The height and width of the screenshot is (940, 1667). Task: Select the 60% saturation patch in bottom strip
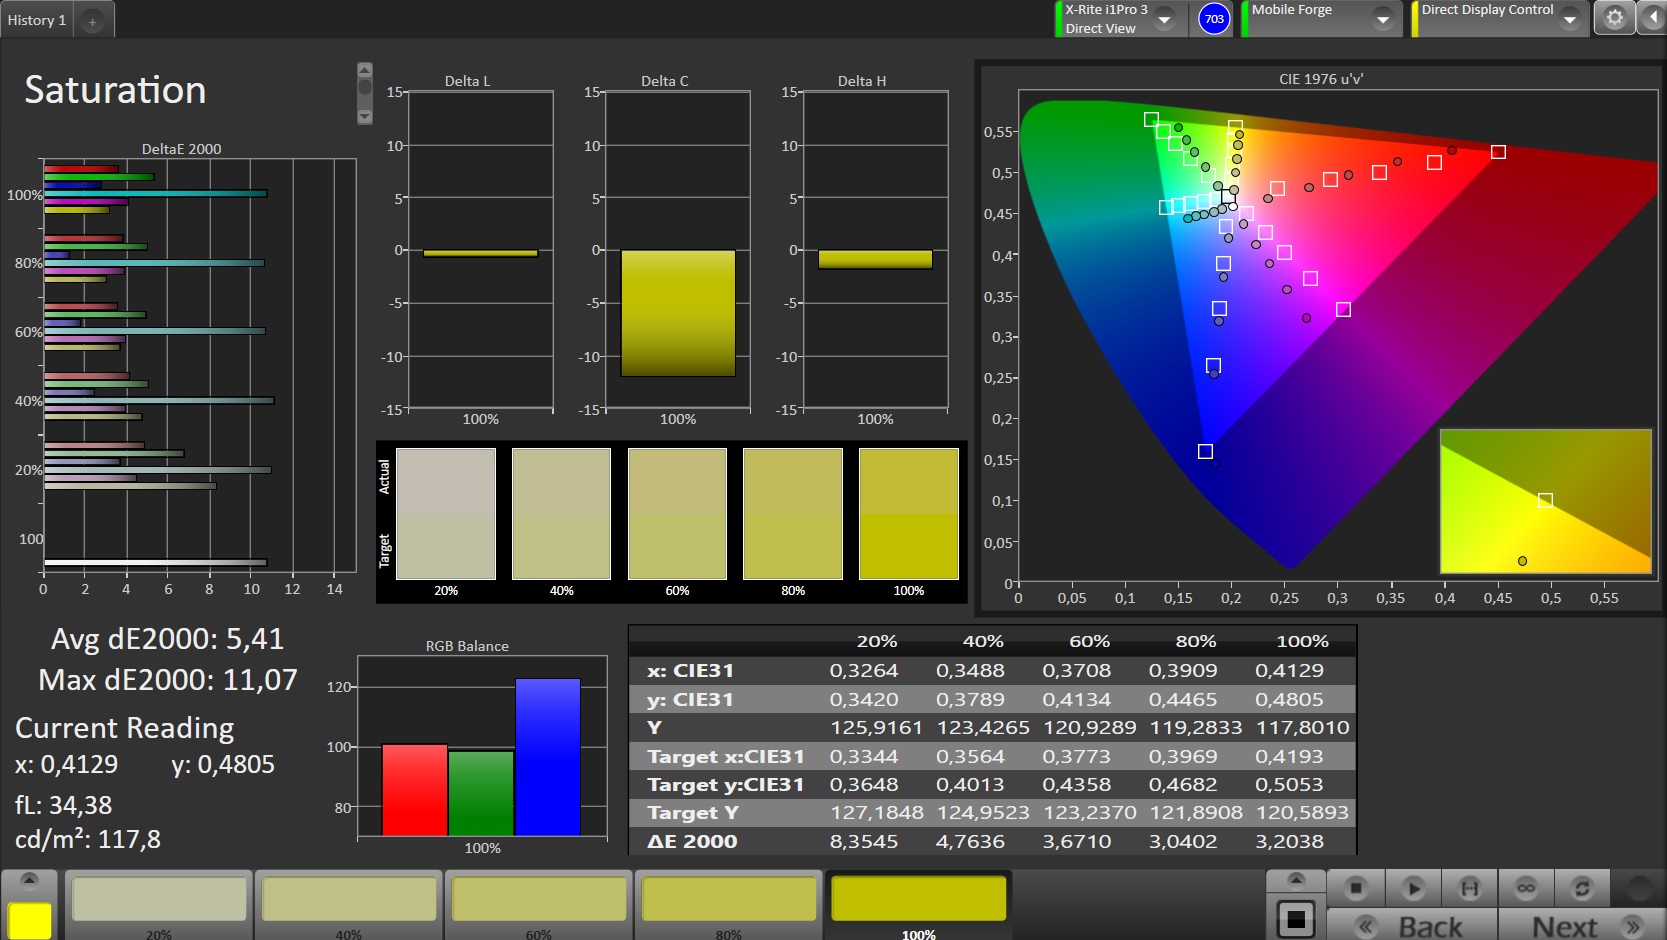pyautogui.click(x=539, y=899)
